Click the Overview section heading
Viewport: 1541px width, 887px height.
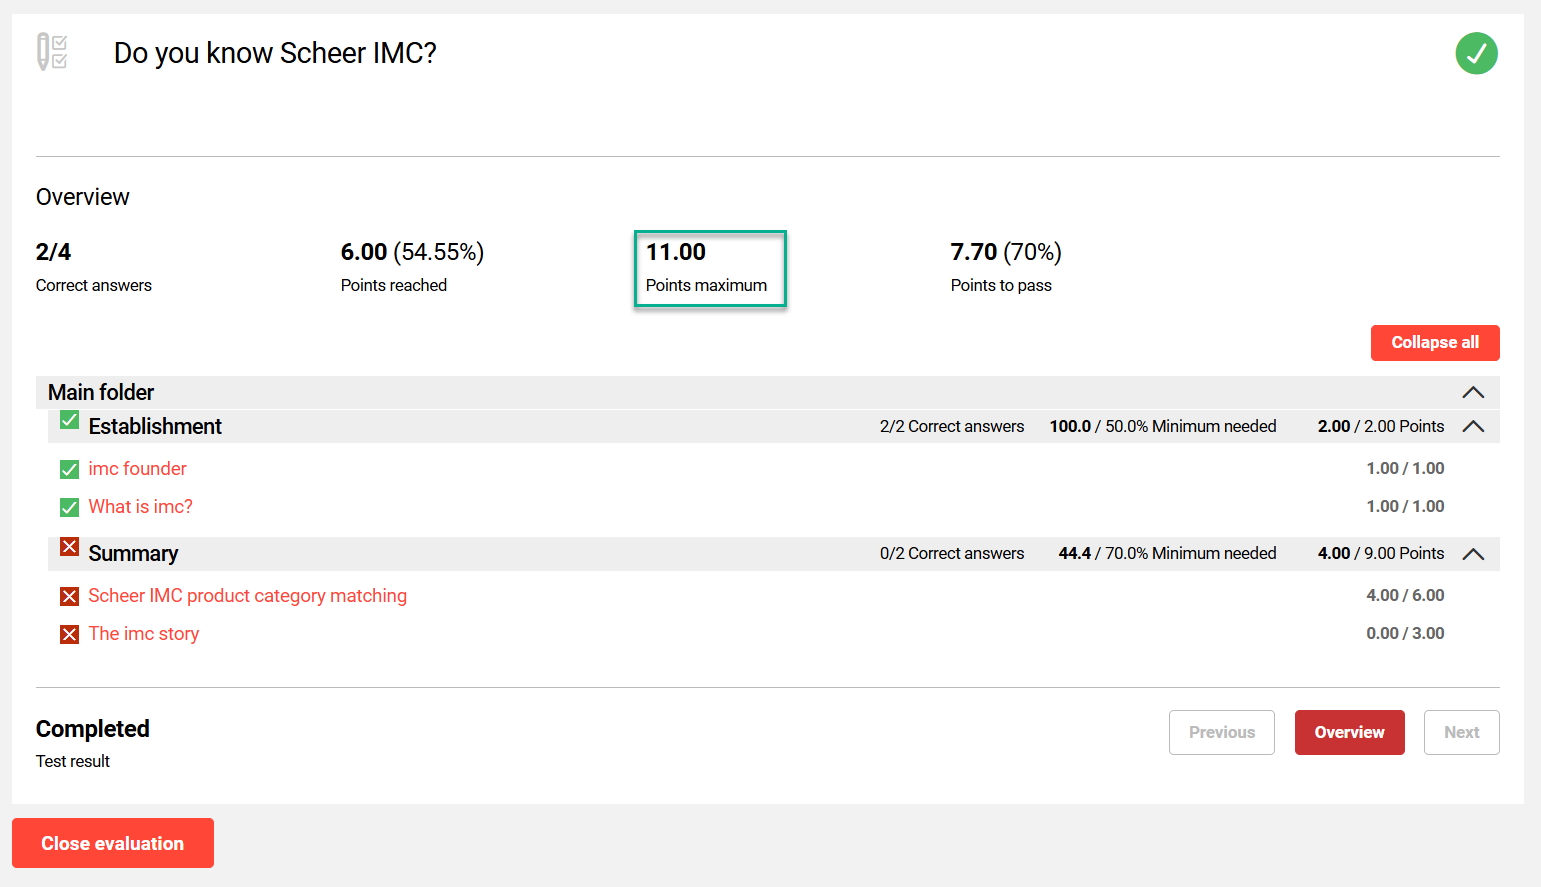point(83,197)
